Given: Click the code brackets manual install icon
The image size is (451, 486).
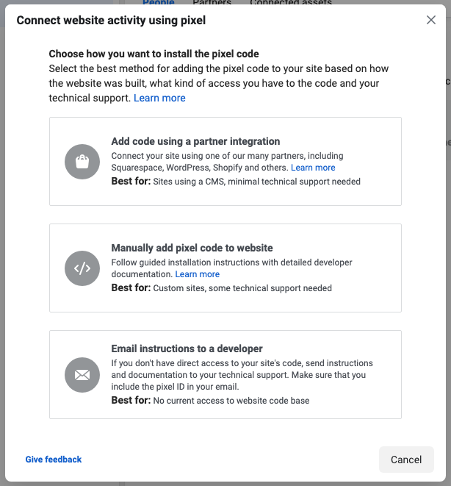Looking at the screenshot, I should click(x=82, y=268).
